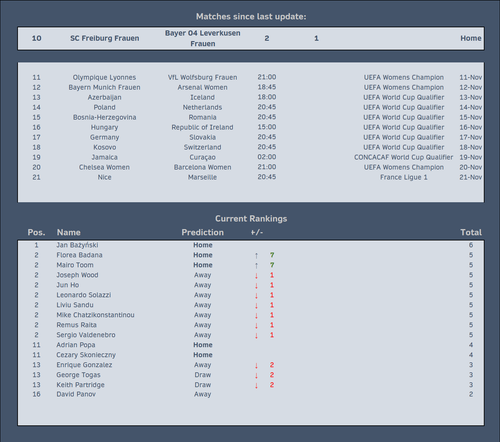Click the Prediction column header
Image resolution: width=500 pixels, height=442 pixels.
click(x=203, y=232)
